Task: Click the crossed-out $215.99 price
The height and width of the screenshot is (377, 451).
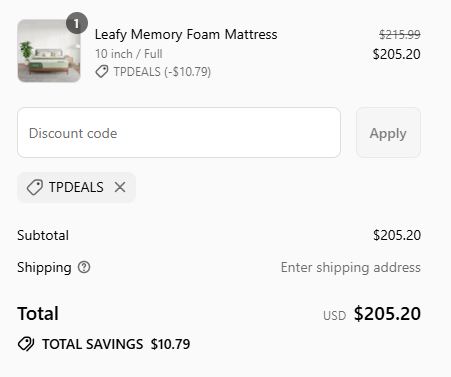Action: (400, 34)
